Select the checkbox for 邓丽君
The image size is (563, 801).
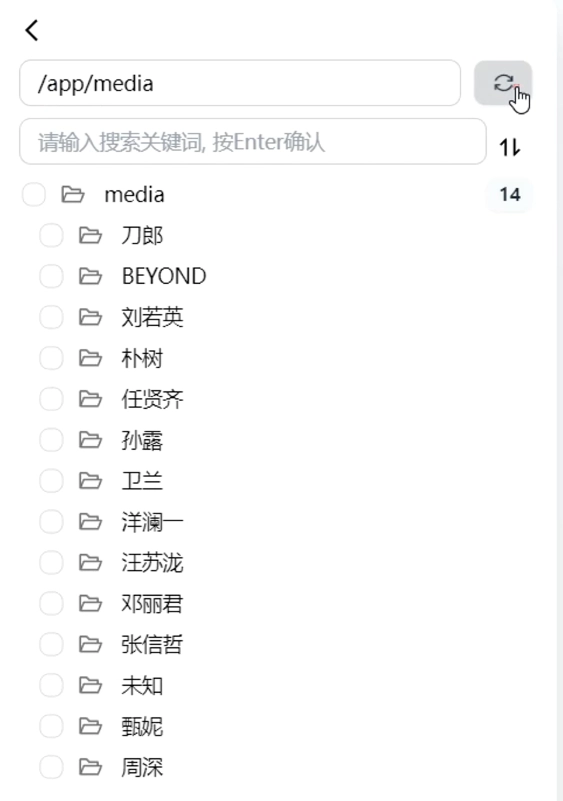pyautogui.click(x=51, y=603)
